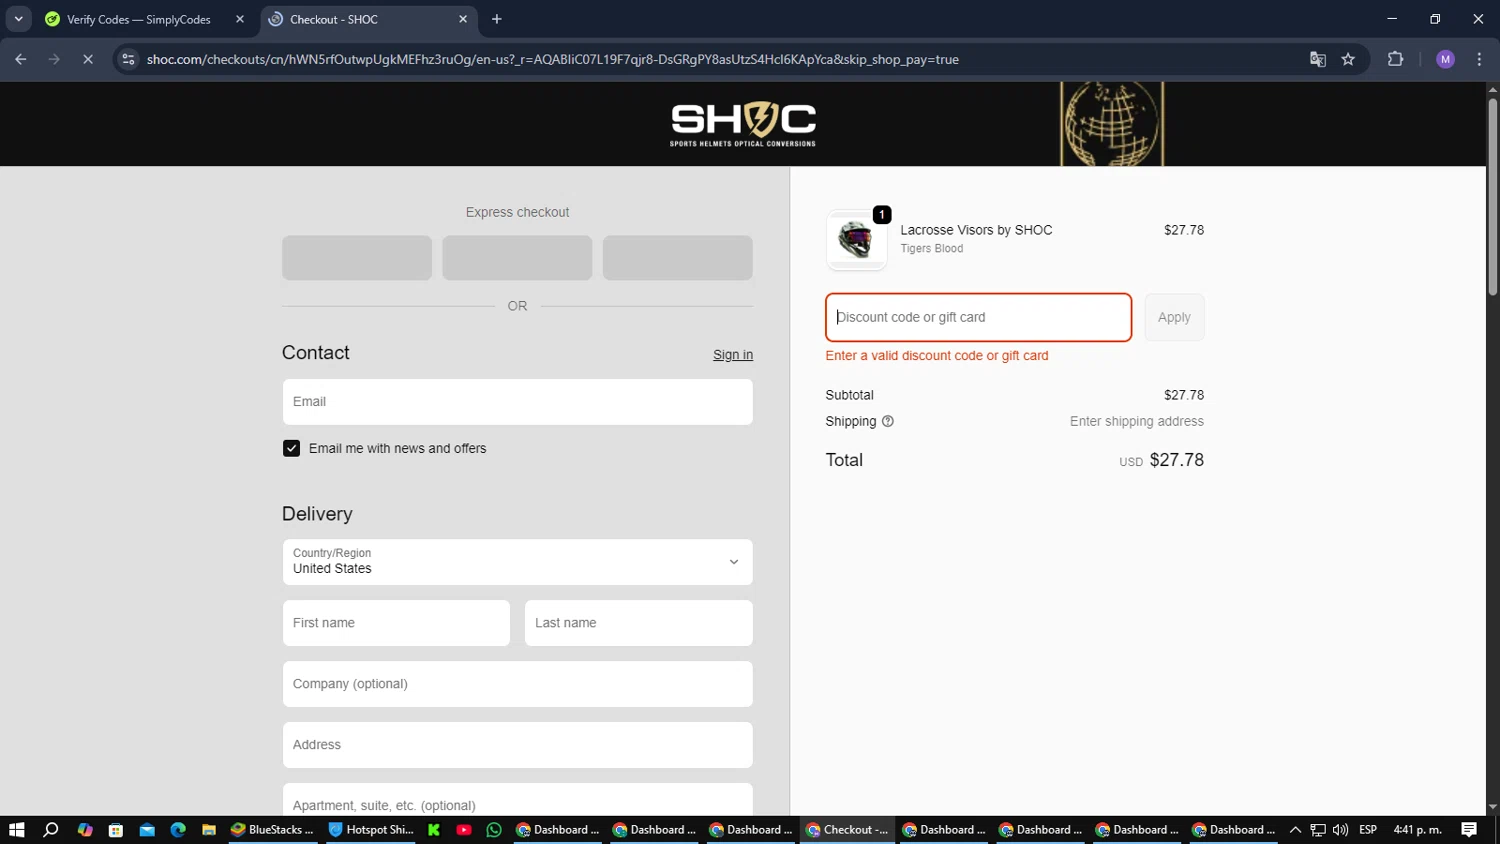The width and height of the screenshot is (1500, 844).
Task: Open the Chrome profile avatar
Action: coord(1445,59)
